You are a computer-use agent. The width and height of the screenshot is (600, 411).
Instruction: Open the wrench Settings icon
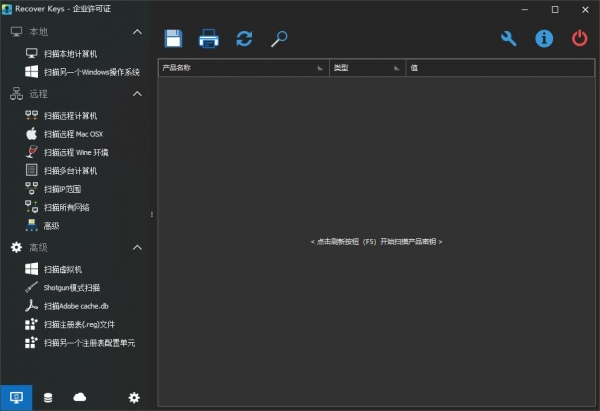point(508,39)
